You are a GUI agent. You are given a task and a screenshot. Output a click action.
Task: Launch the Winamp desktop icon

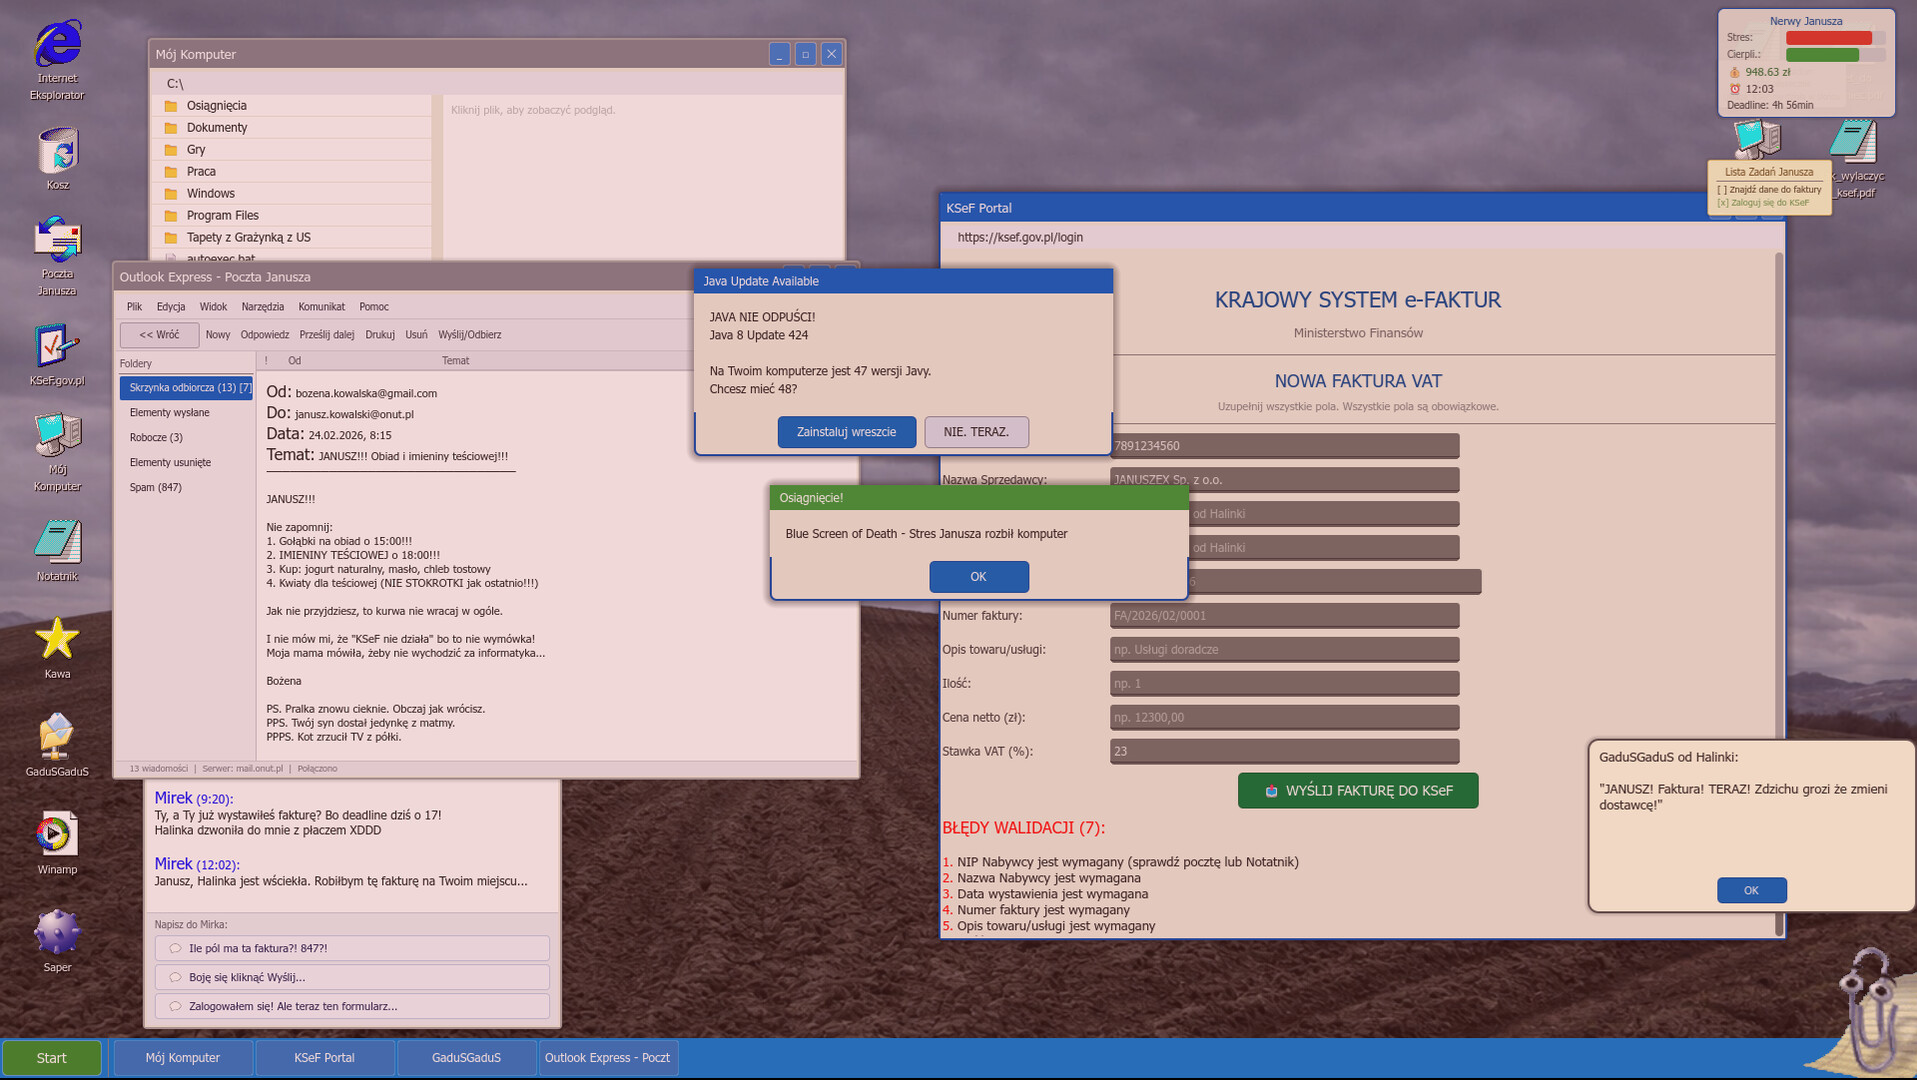pos(57,835)
